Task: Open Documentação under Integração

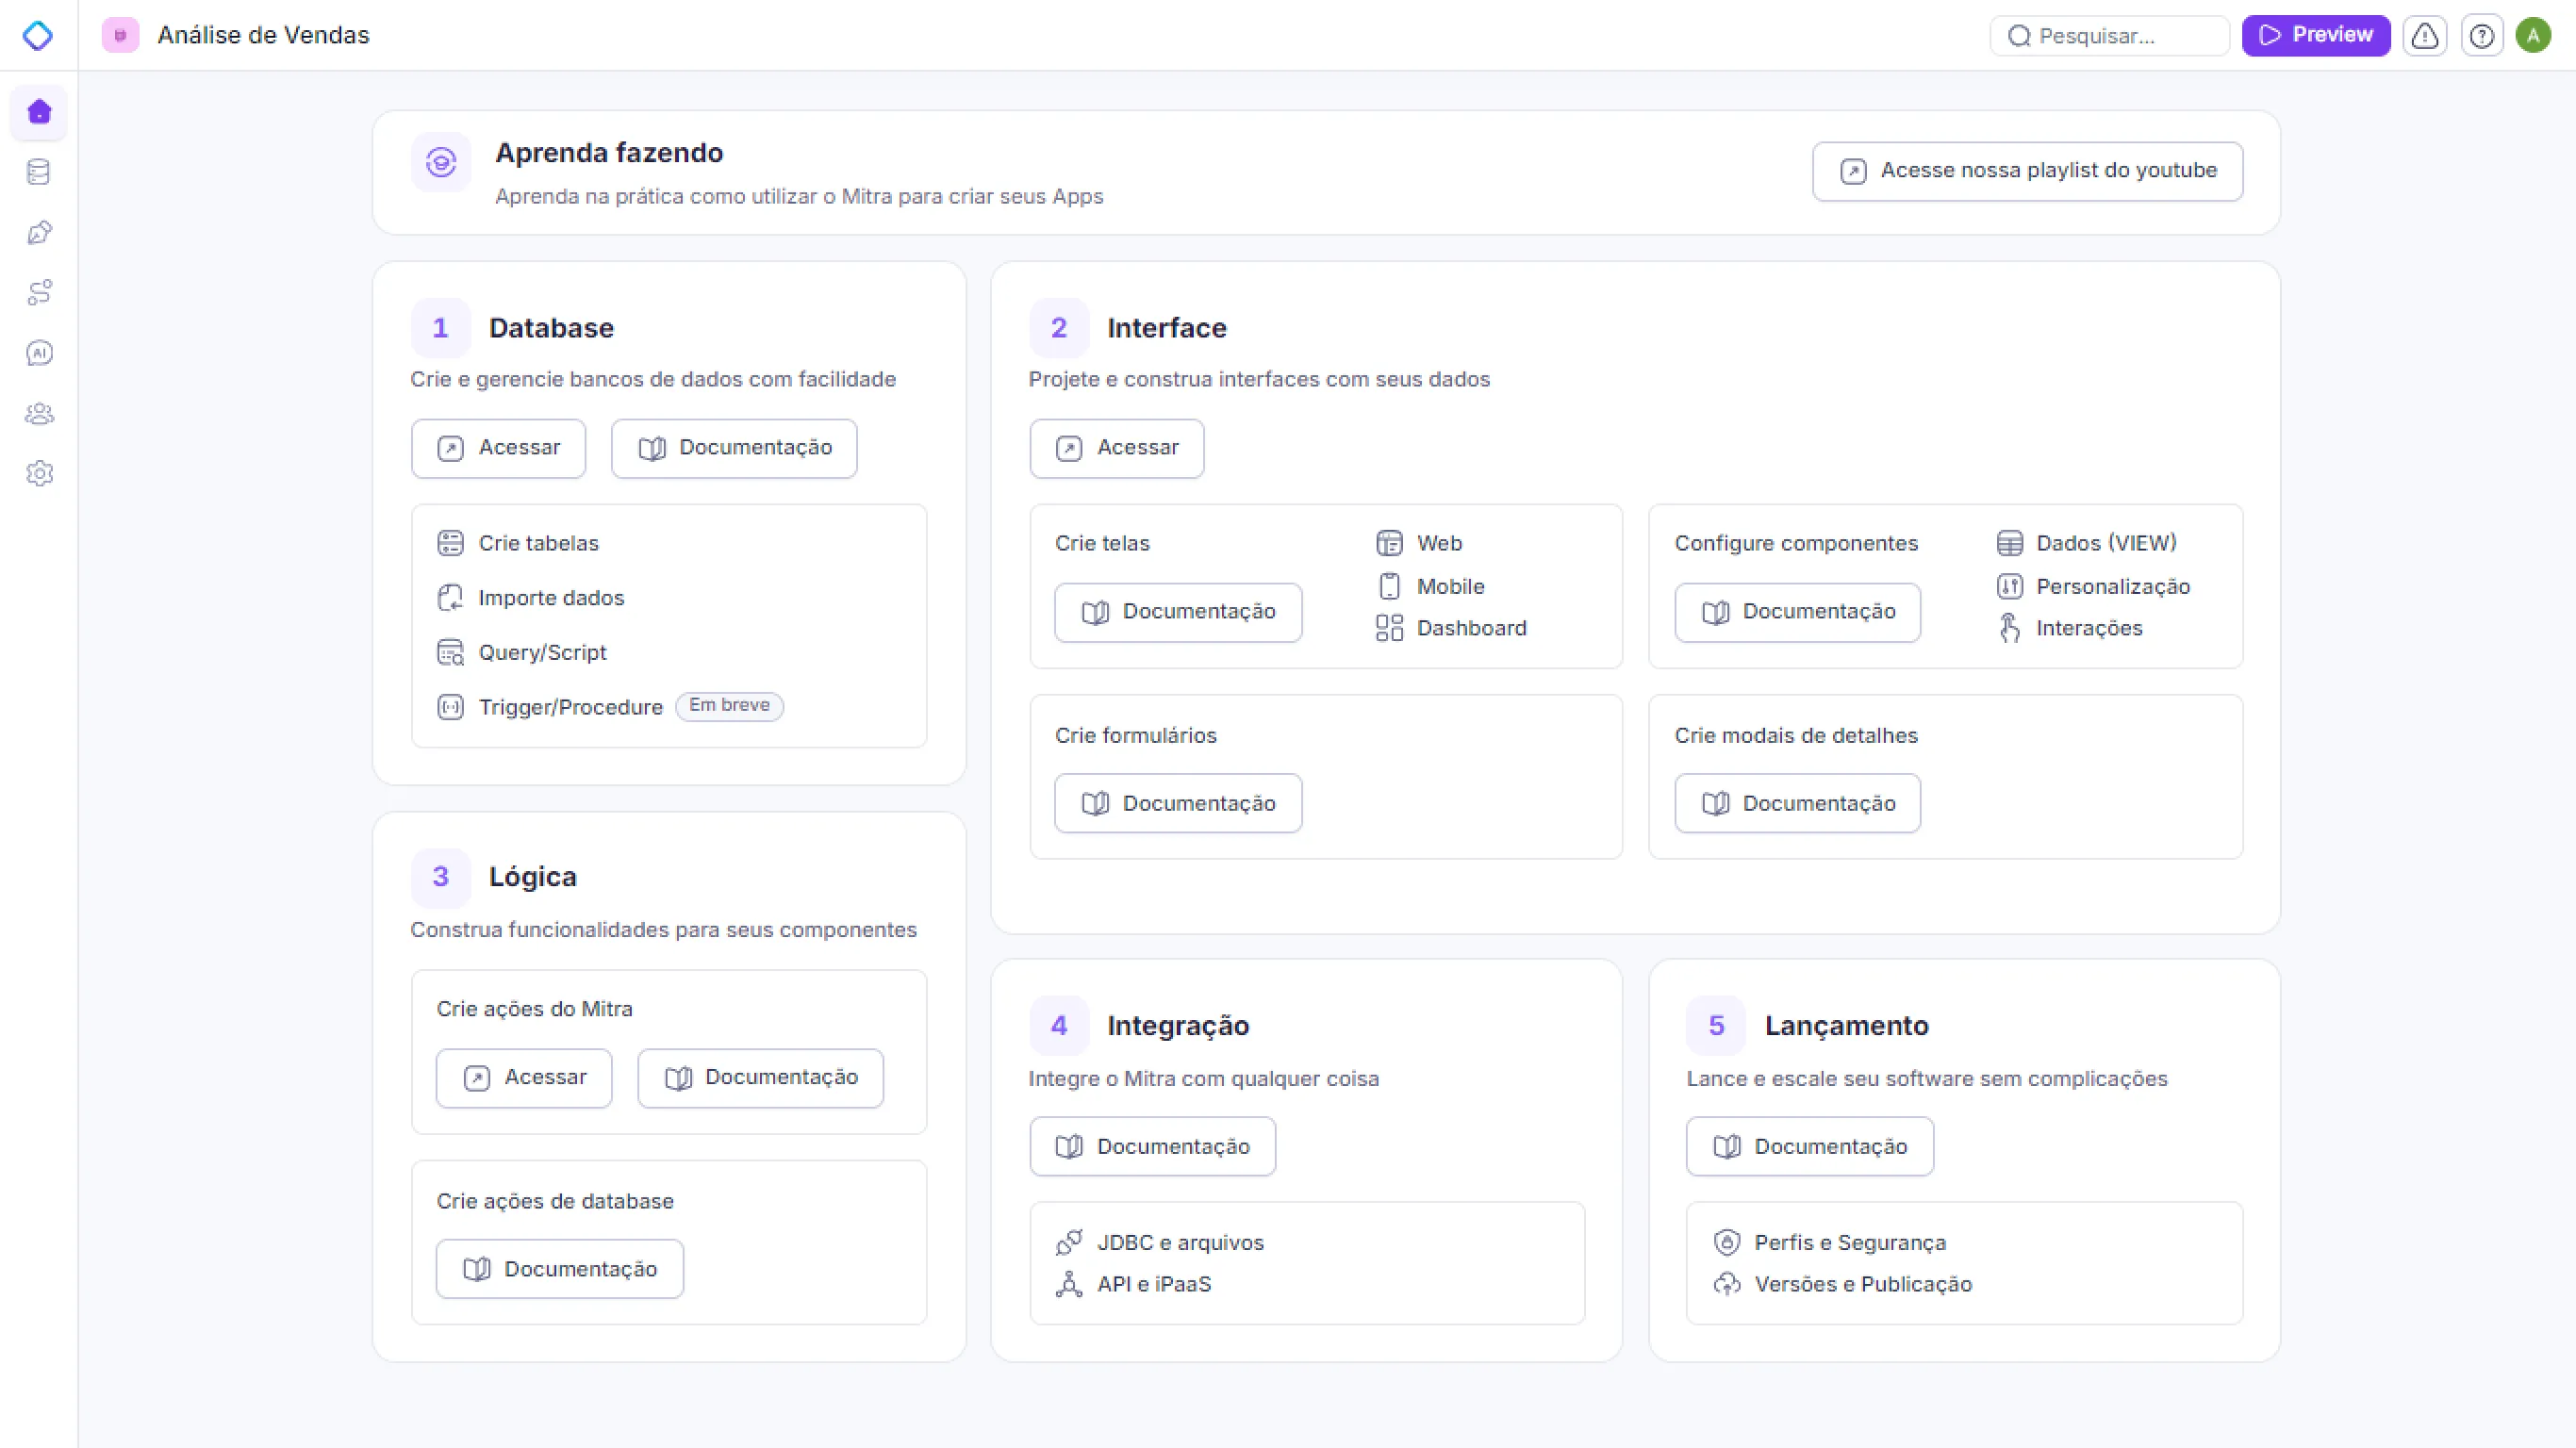Action: [x=1153, y=1146]
